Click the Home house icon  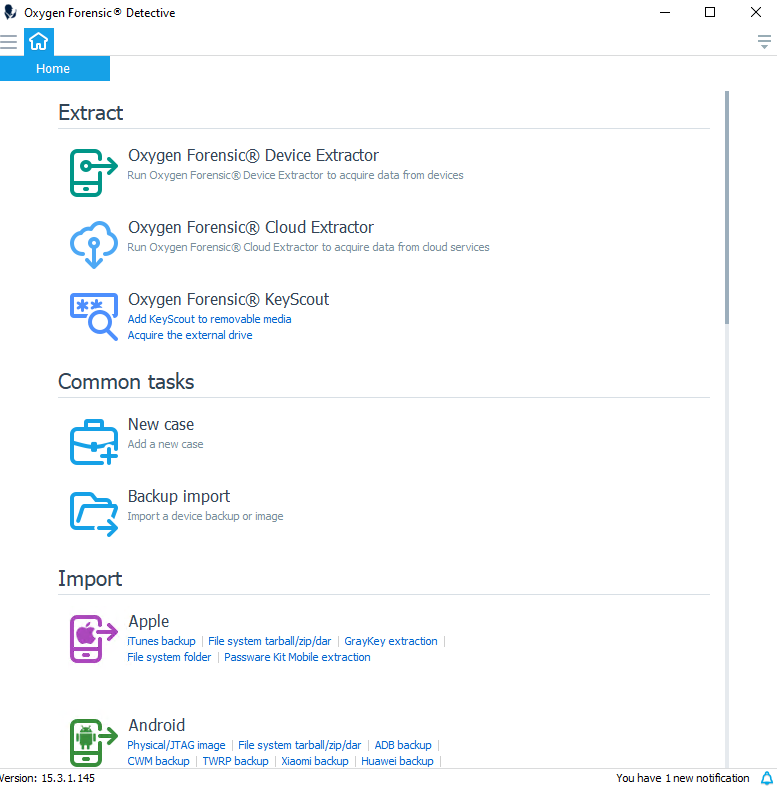(39, 42)
